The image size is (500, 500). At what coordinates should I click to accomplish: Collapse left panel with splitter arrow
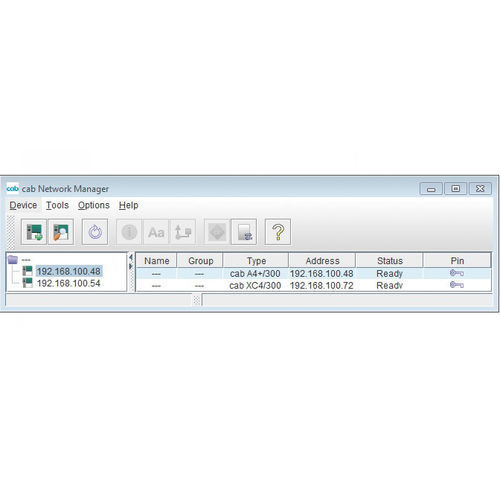[131, 257]
